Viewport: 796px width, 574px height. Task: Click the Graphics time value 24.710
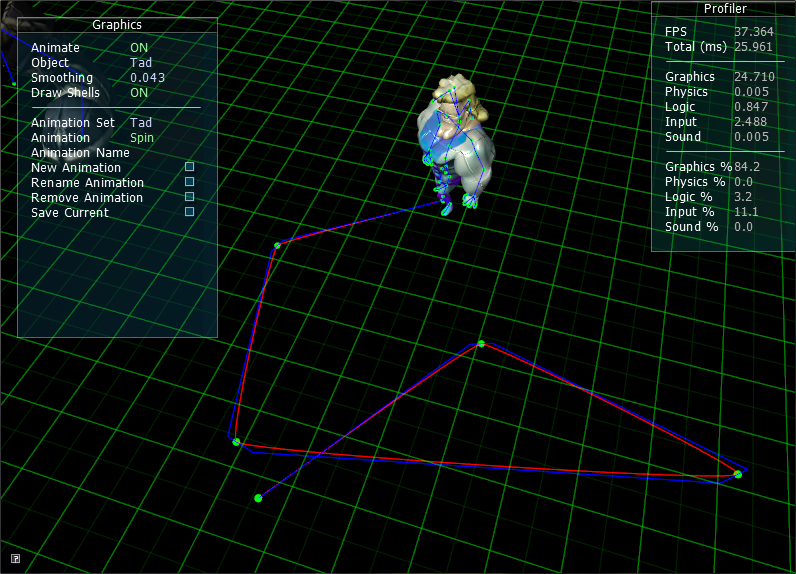[x=754, y=77]
